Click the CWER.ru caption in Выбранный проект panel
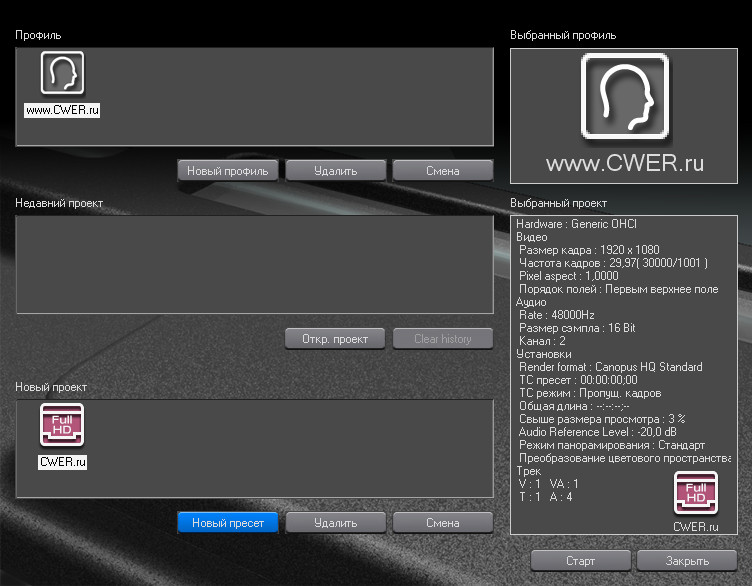Viewport: 752px width, 586px height. pos(697,525)
